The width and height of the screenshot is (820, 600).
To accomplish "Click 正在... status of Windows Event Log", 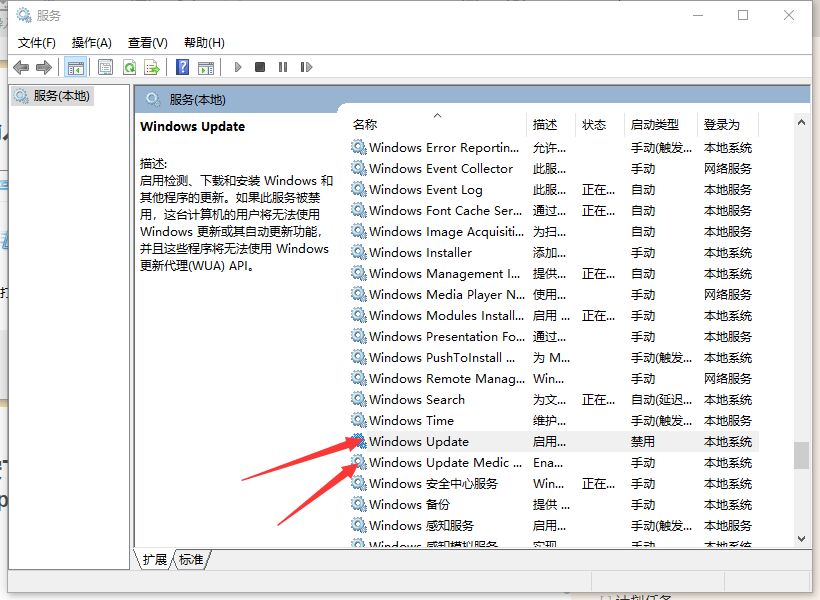I will [x=598, y=189].
